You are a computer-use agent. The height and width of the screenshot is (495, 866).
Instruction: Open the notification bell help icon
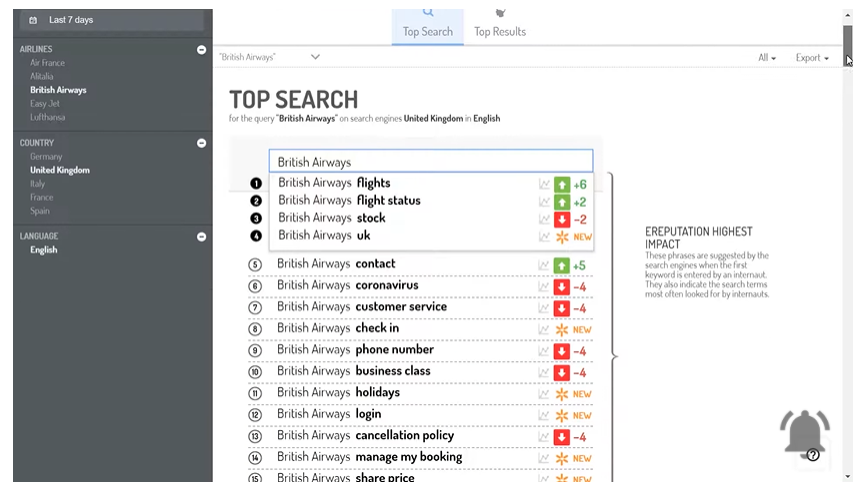click(x=813, y=455)
